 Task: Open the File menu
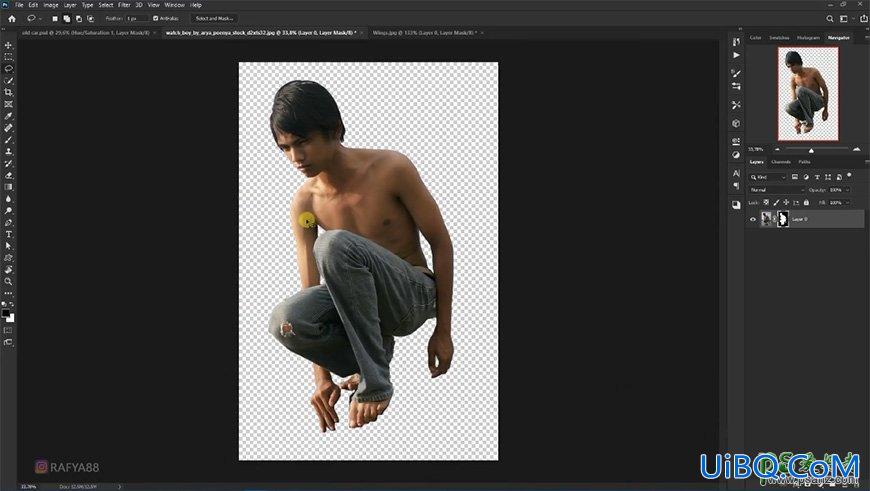click(x=19, y=5)
